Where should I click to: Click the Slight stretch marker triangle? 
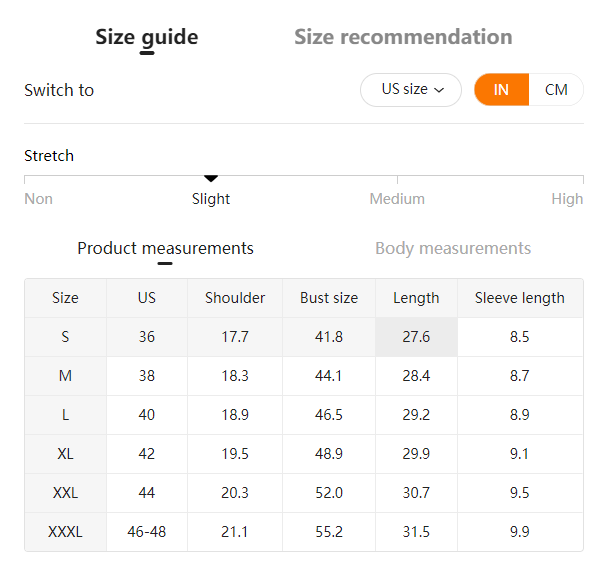[x=211, y=178]
